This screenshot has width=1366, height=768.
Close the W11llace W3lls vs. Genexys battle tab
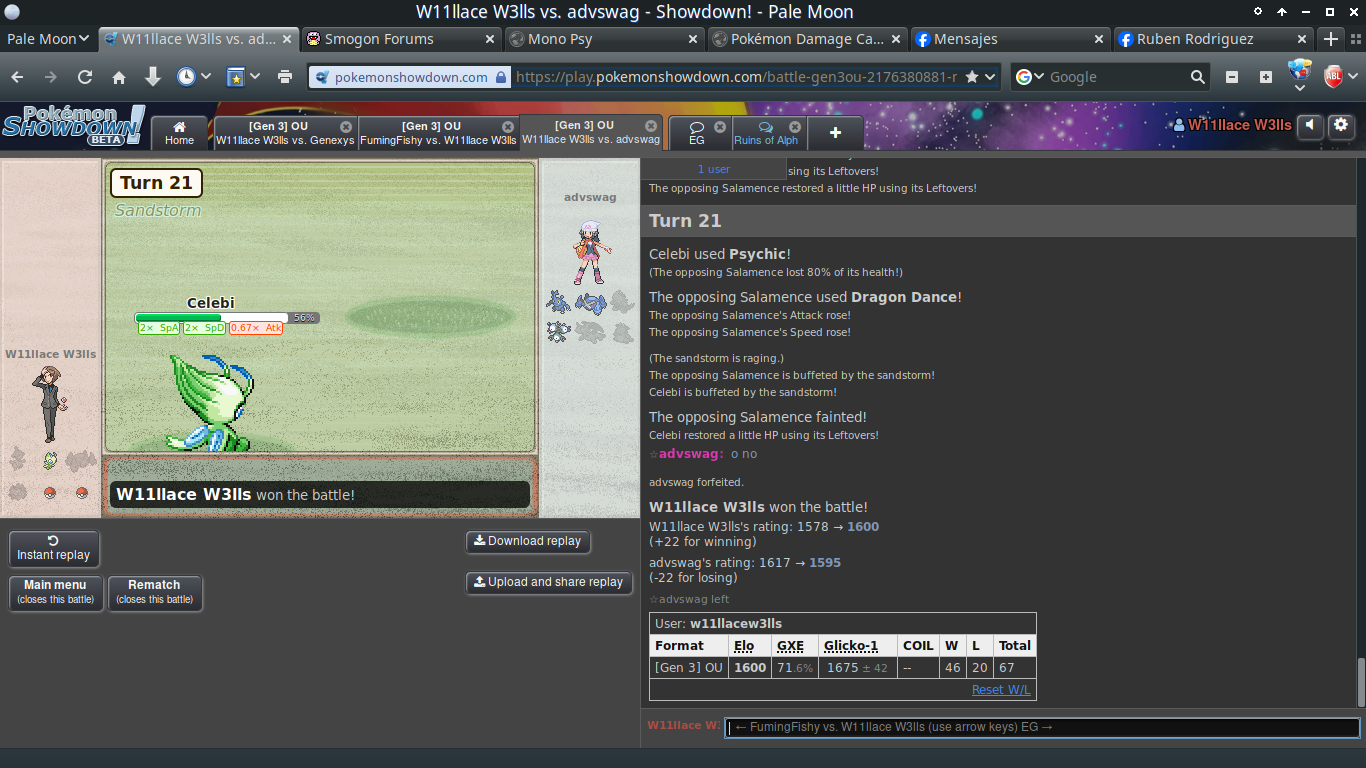346,126
